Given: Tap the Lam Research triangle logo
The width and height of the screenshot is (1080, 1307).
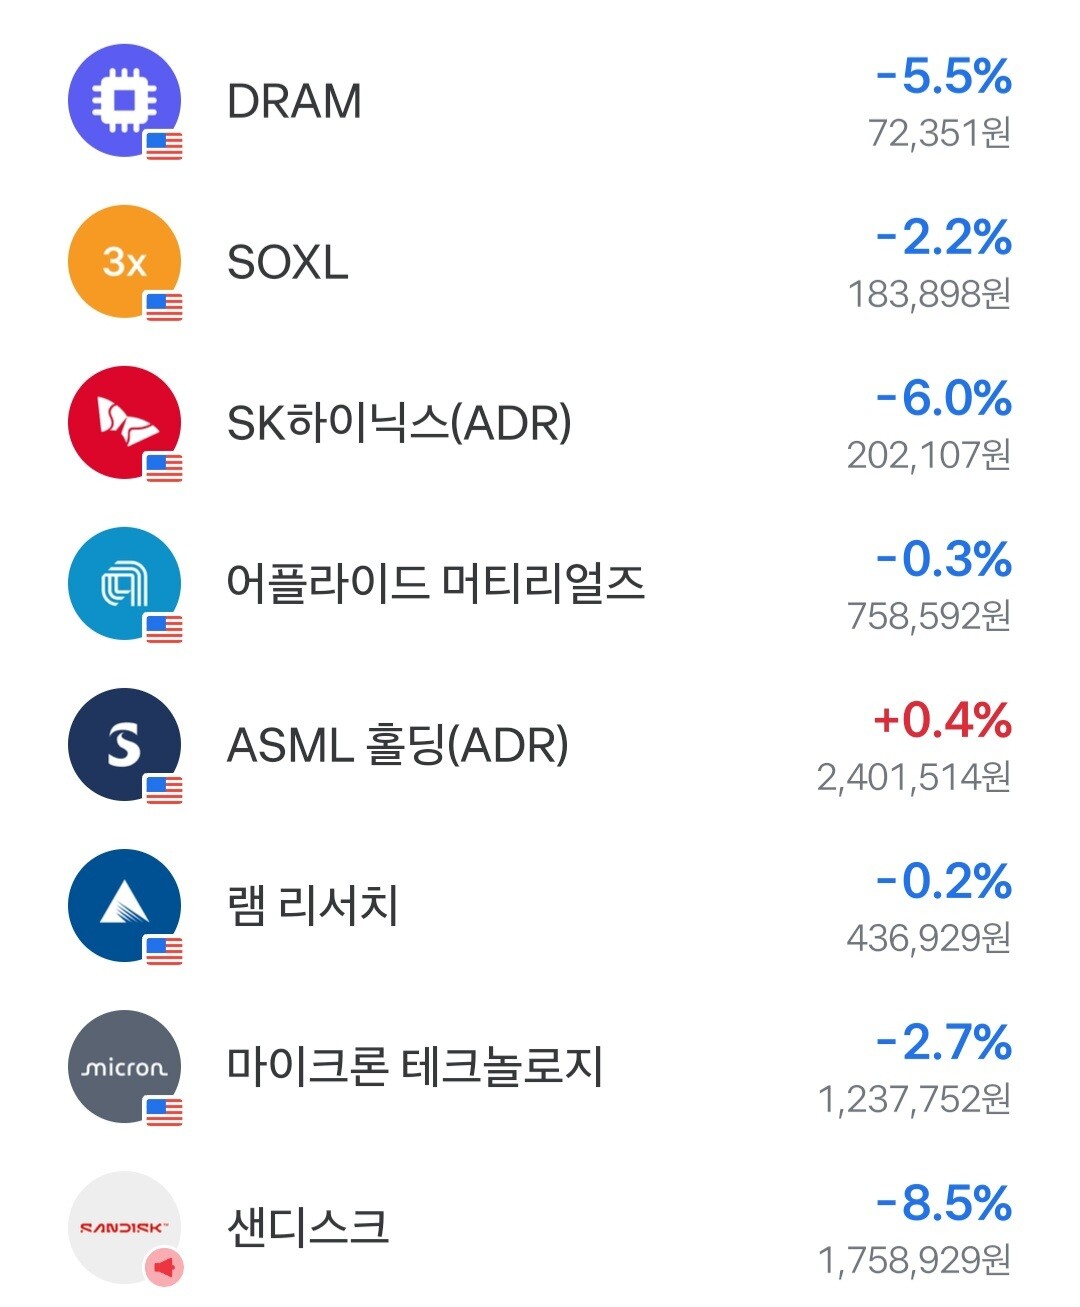Looking at the screenshot, I should (124, 905).
